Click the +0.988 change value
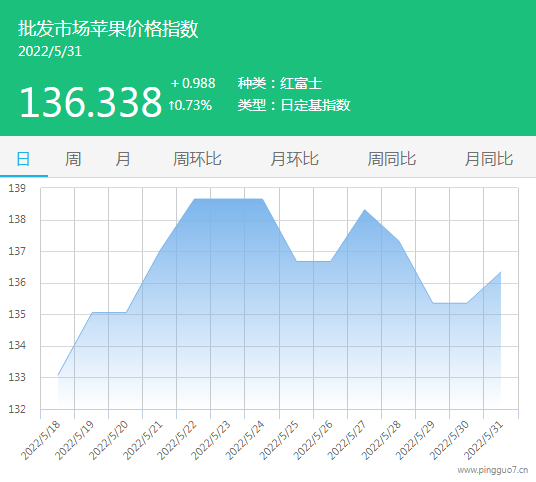Image resolution: width=536 pixels, height=482 pixels. pyautogui.click(x=193, y=83)
